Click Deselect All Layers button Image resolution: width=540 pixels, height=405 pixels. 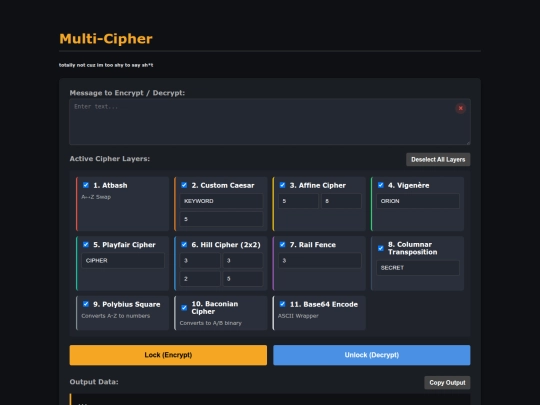438,159
